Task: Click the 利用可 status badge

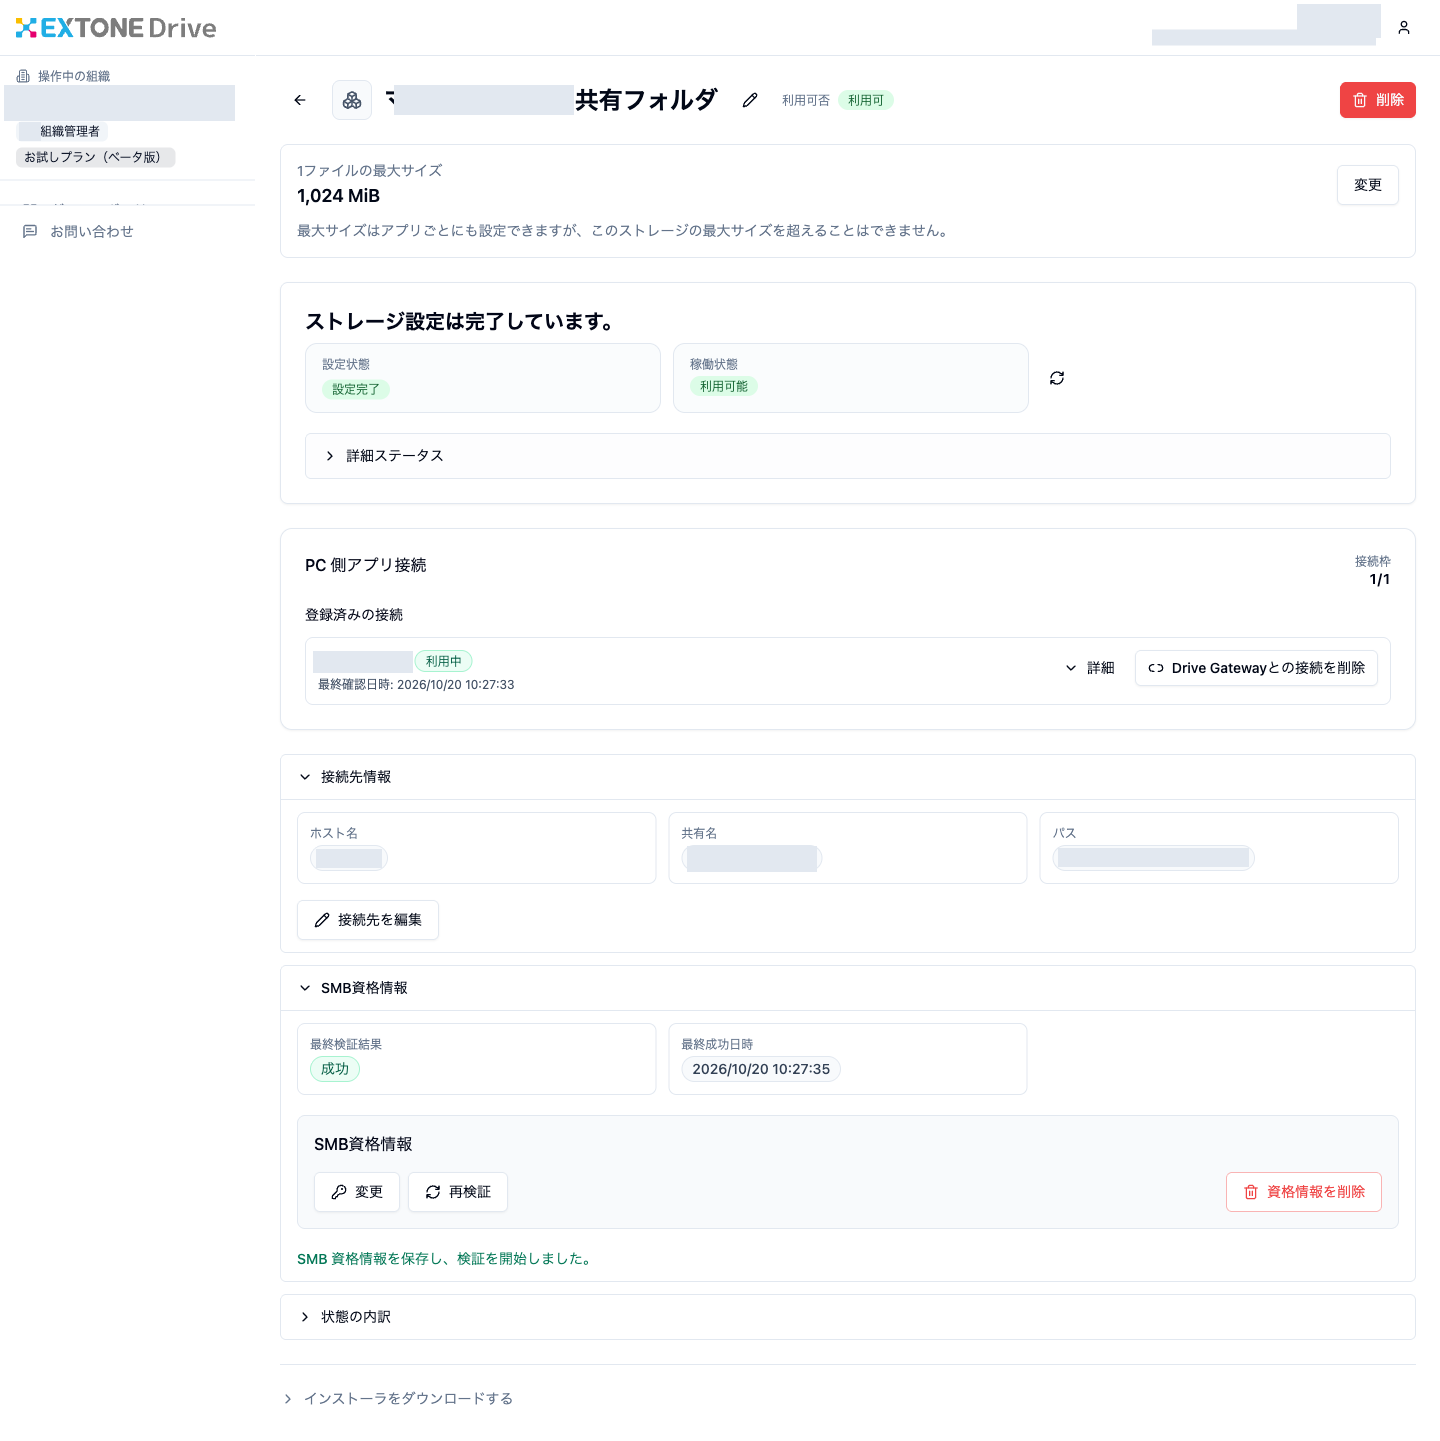Action: pos(866,100)
